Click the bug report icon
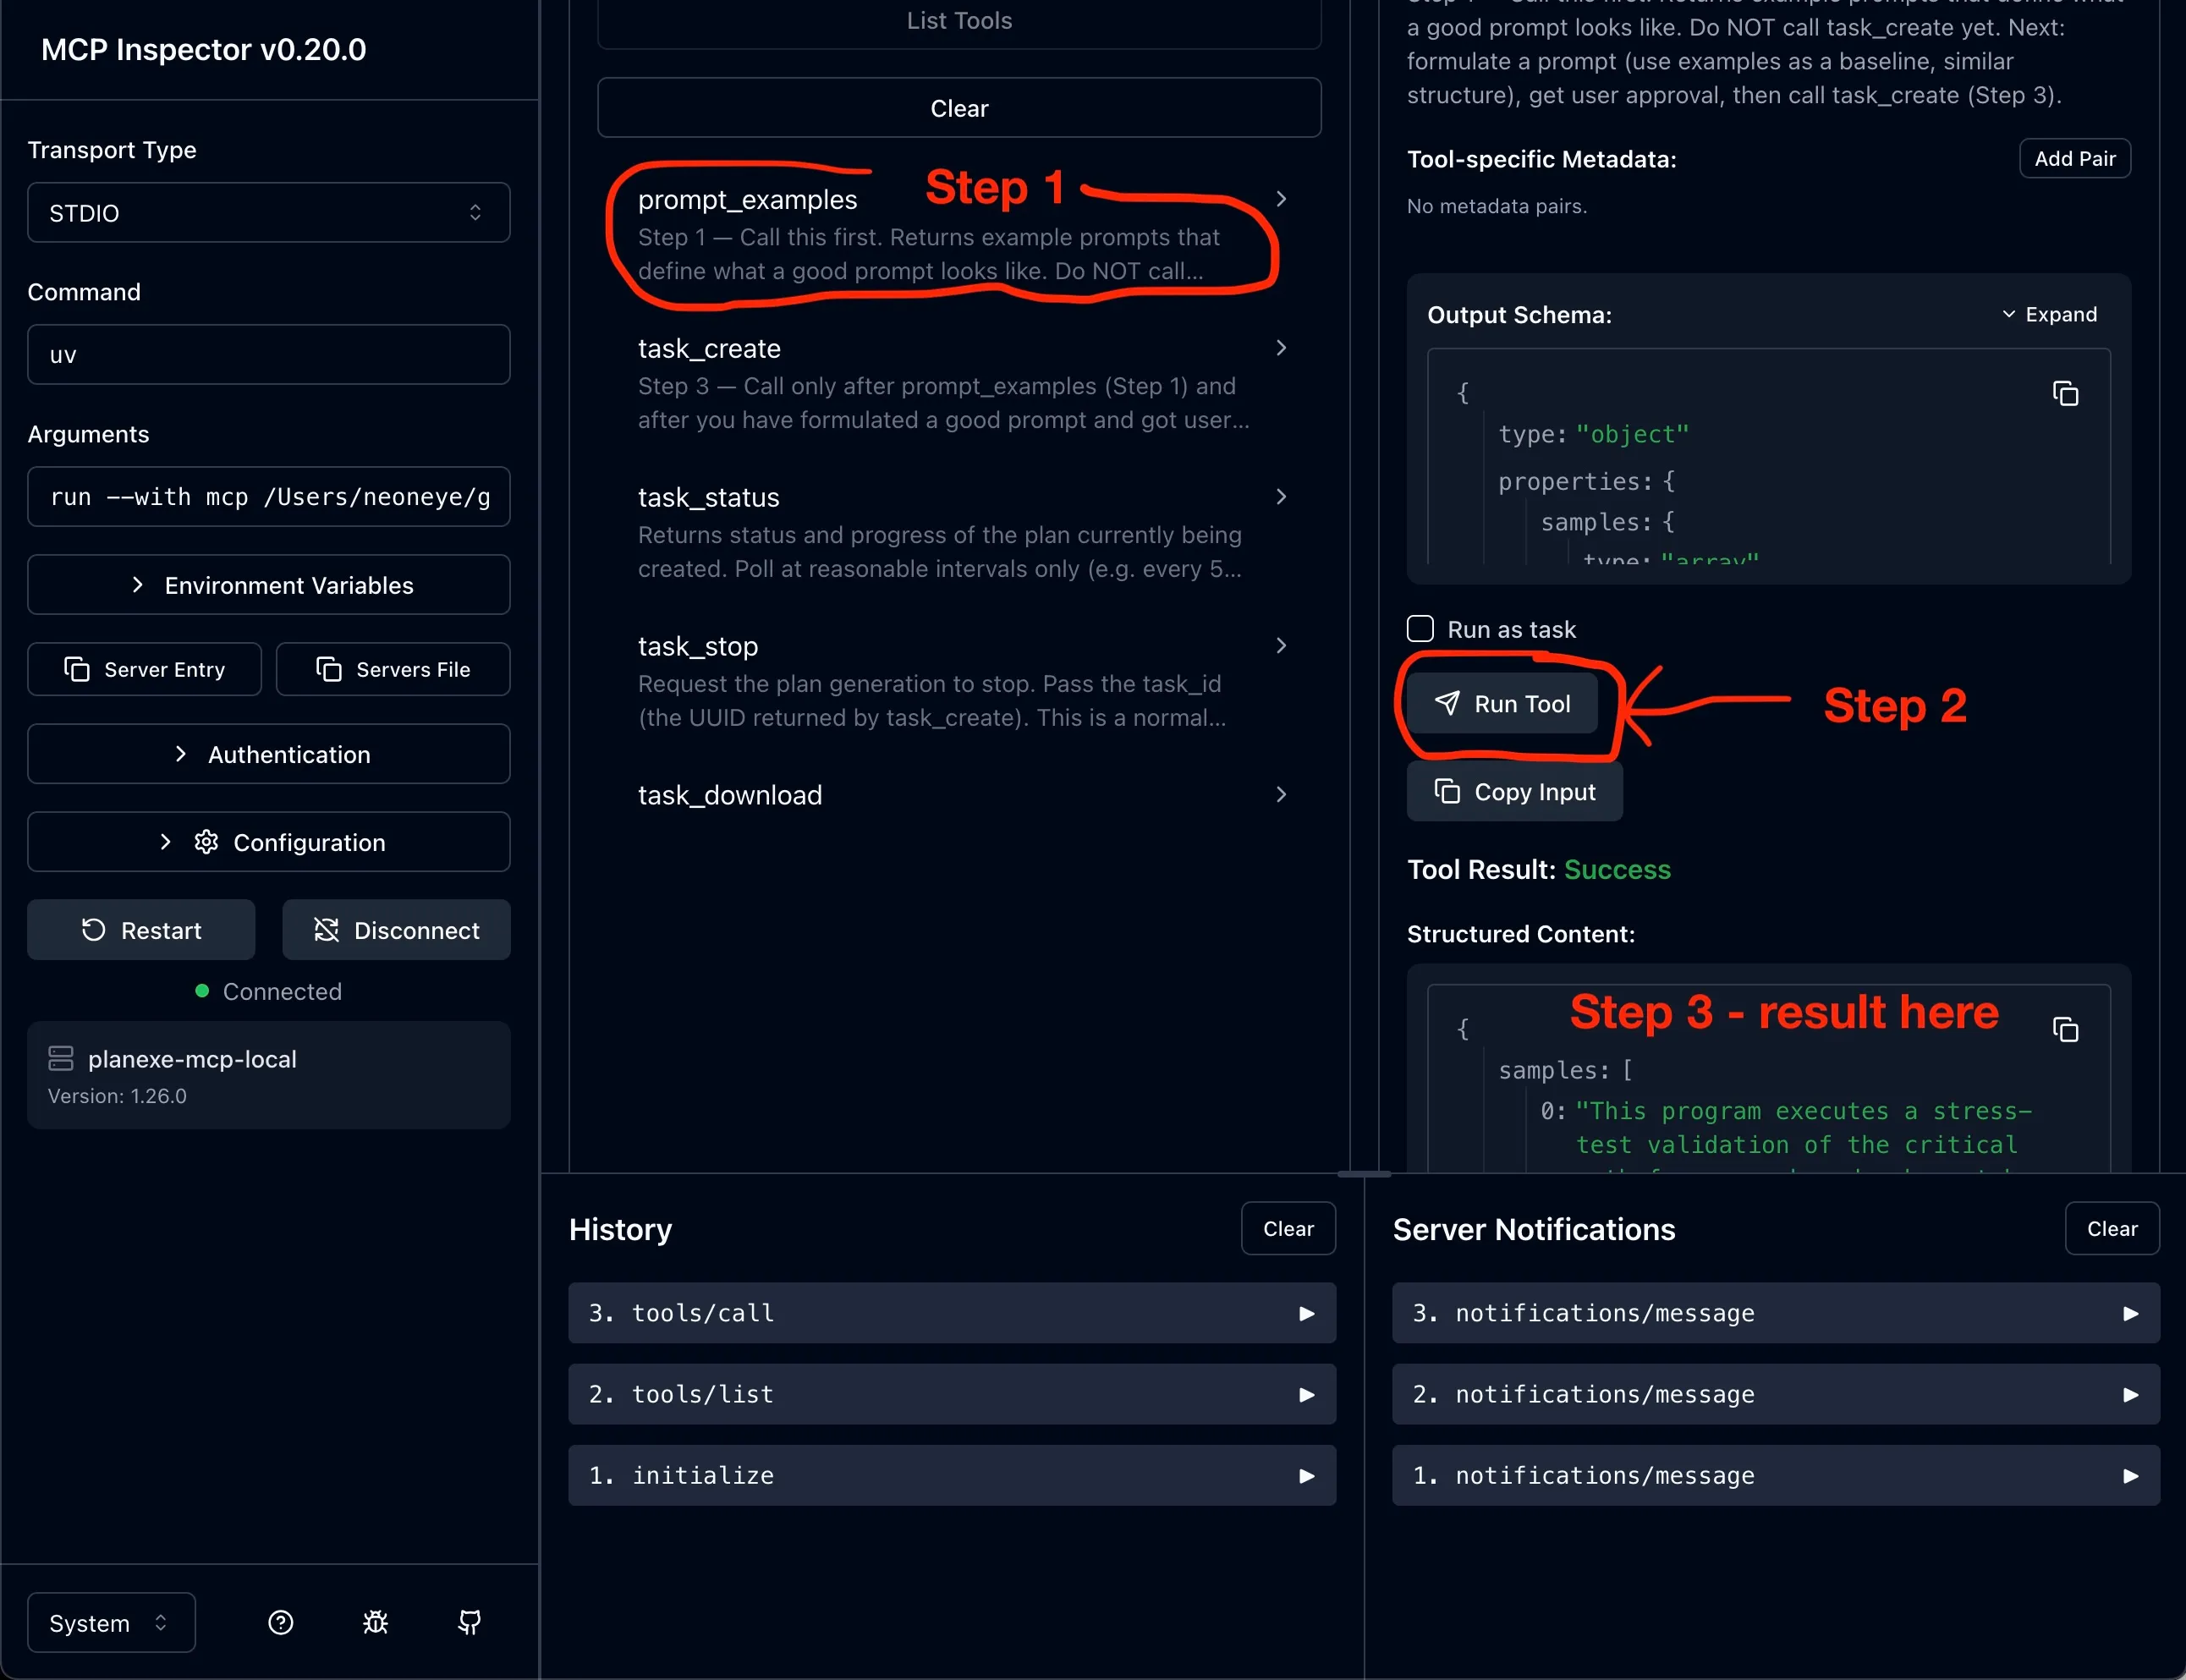2186x1680 pixels. point(375,1622)
